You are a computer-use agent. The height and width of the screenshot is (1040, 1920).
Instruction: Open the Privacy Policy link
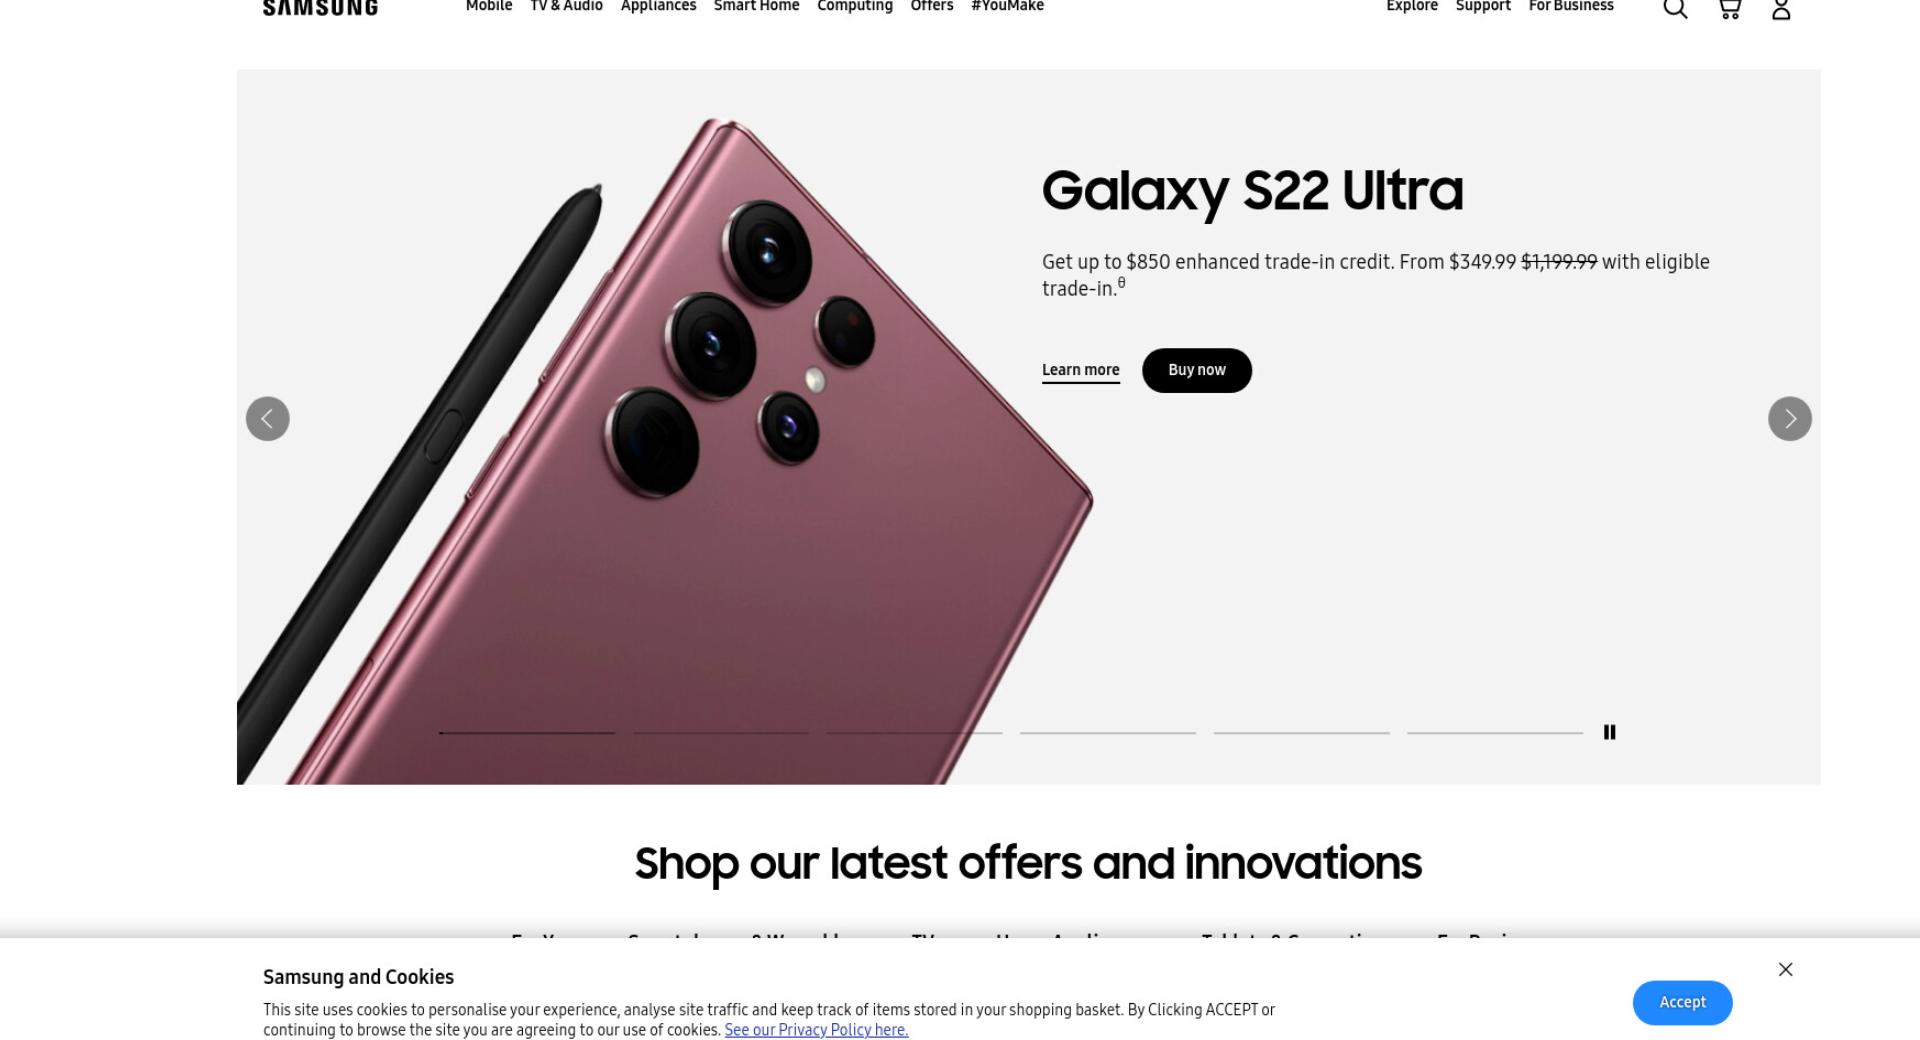816,1030
